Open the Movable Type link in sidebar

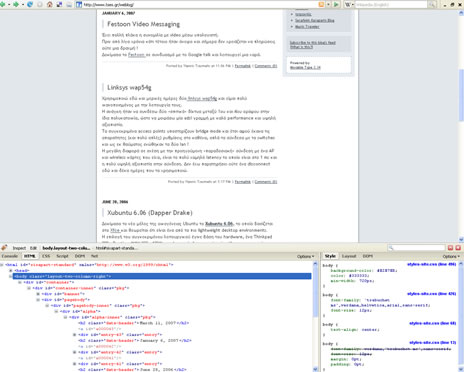click(305, 67)
